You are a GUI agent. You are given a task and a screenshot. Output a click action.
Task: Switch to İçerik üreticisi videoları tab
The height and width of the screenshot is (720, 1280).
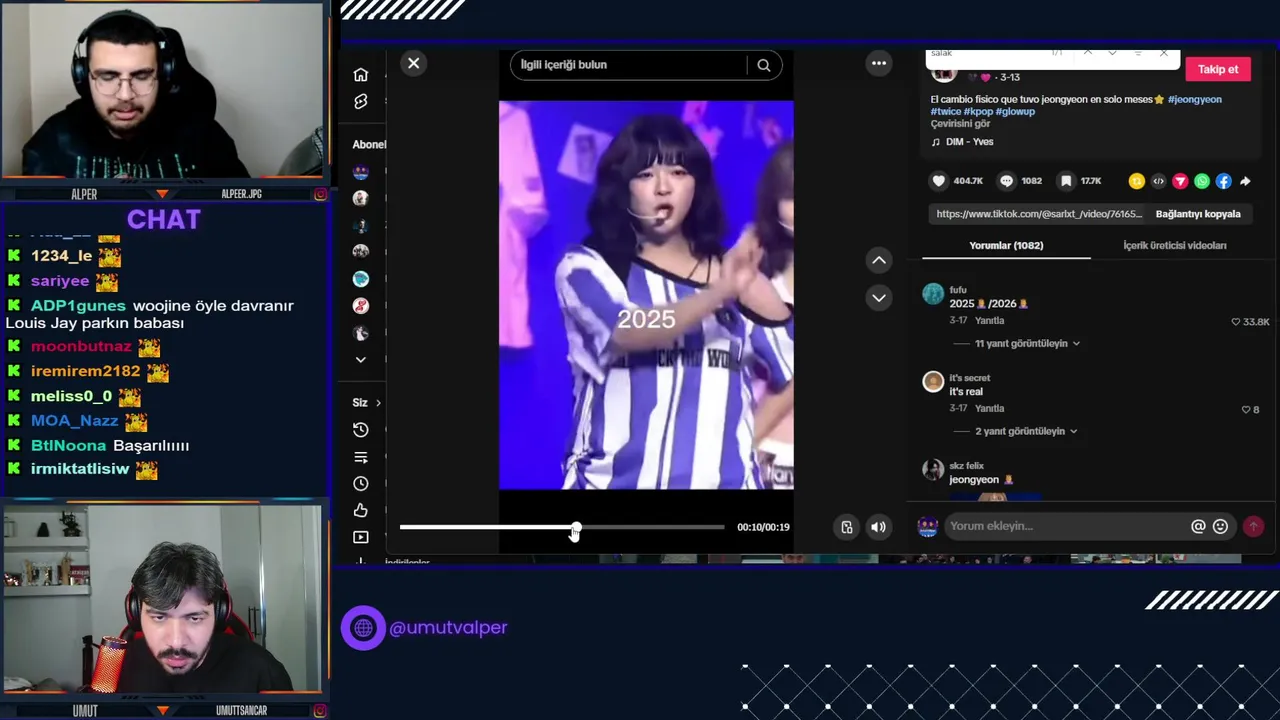click(1174, 245)
